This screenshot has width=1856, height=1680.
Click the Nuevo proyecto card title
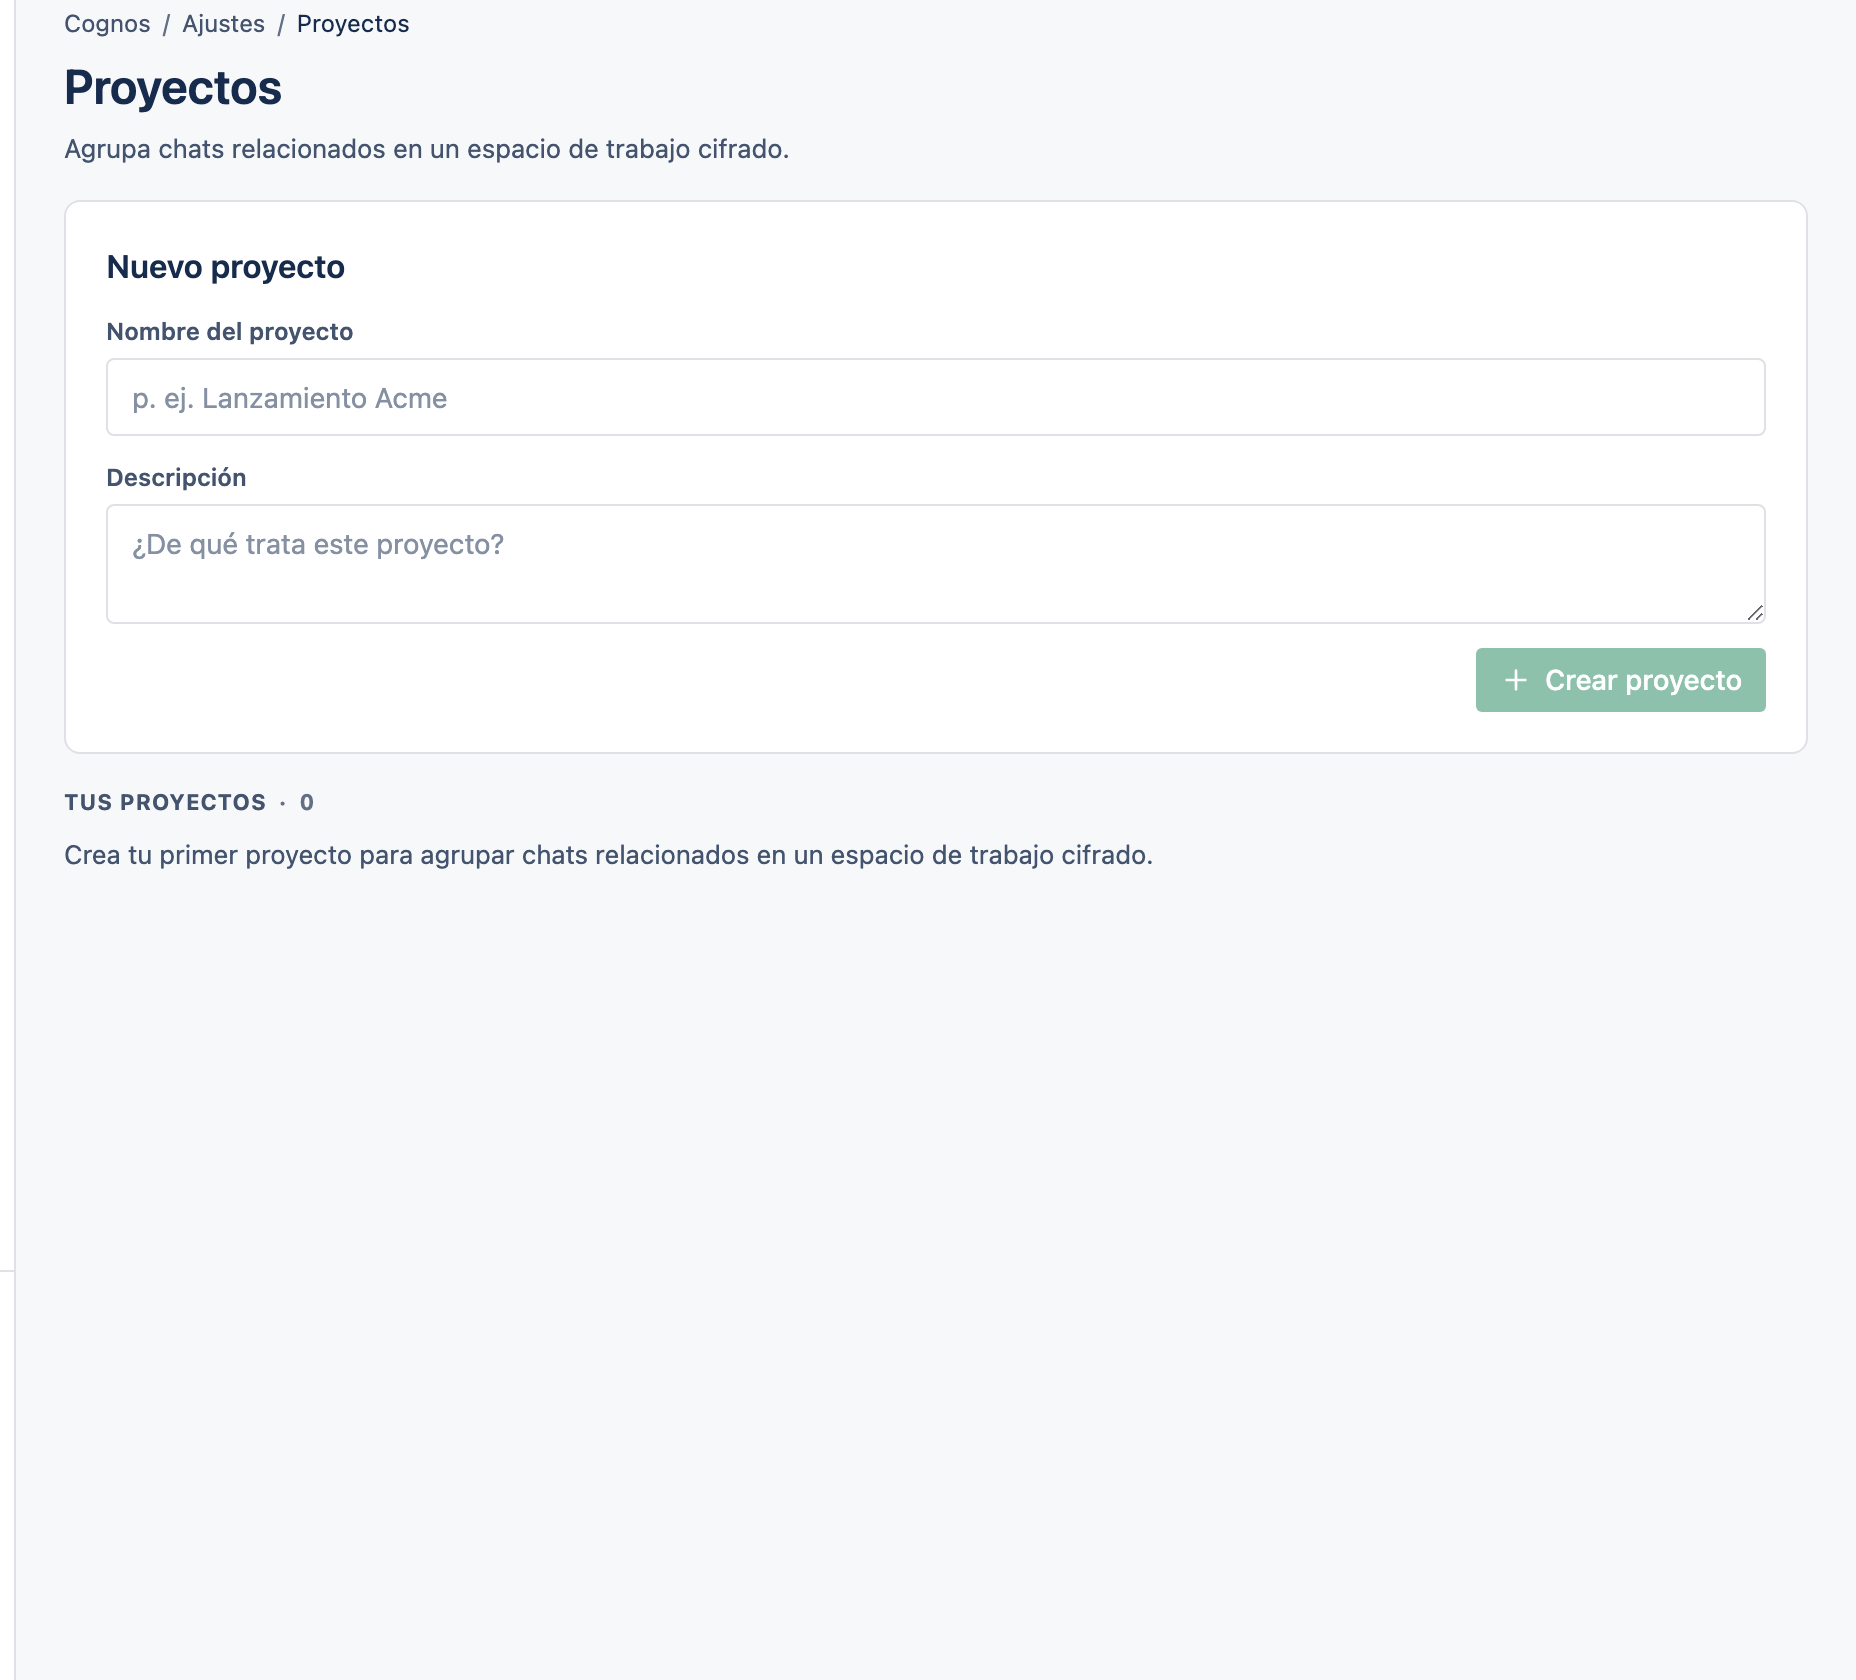[x=225, y=267]
